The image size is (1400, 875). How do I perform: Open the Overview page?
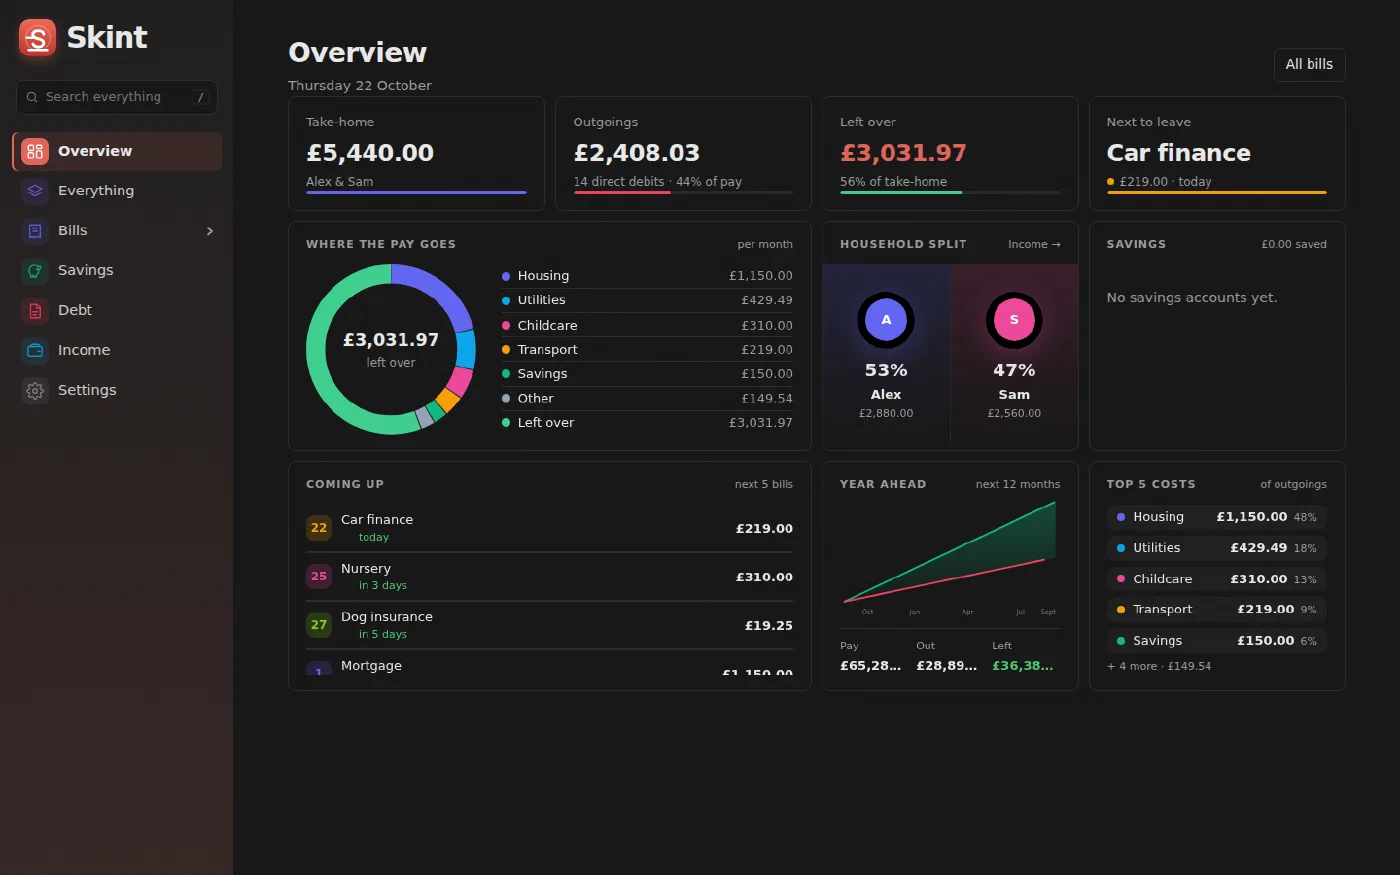click(117, 151)
